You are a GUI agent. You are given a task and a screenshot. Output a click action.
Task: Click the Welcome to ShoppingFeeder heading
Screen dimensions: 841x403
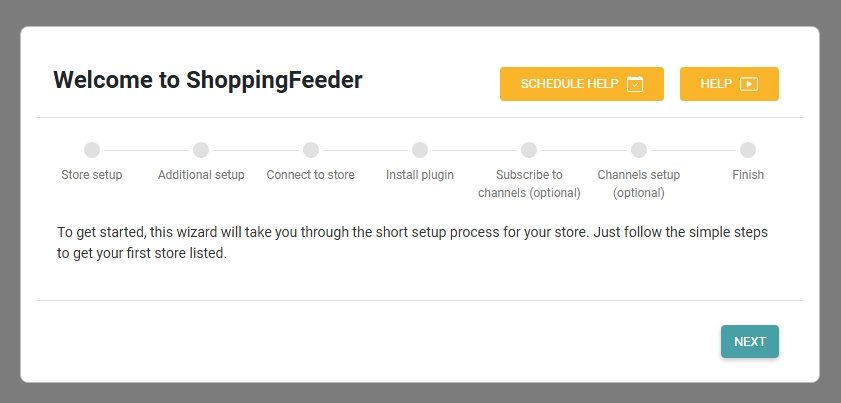coord(208,80)
